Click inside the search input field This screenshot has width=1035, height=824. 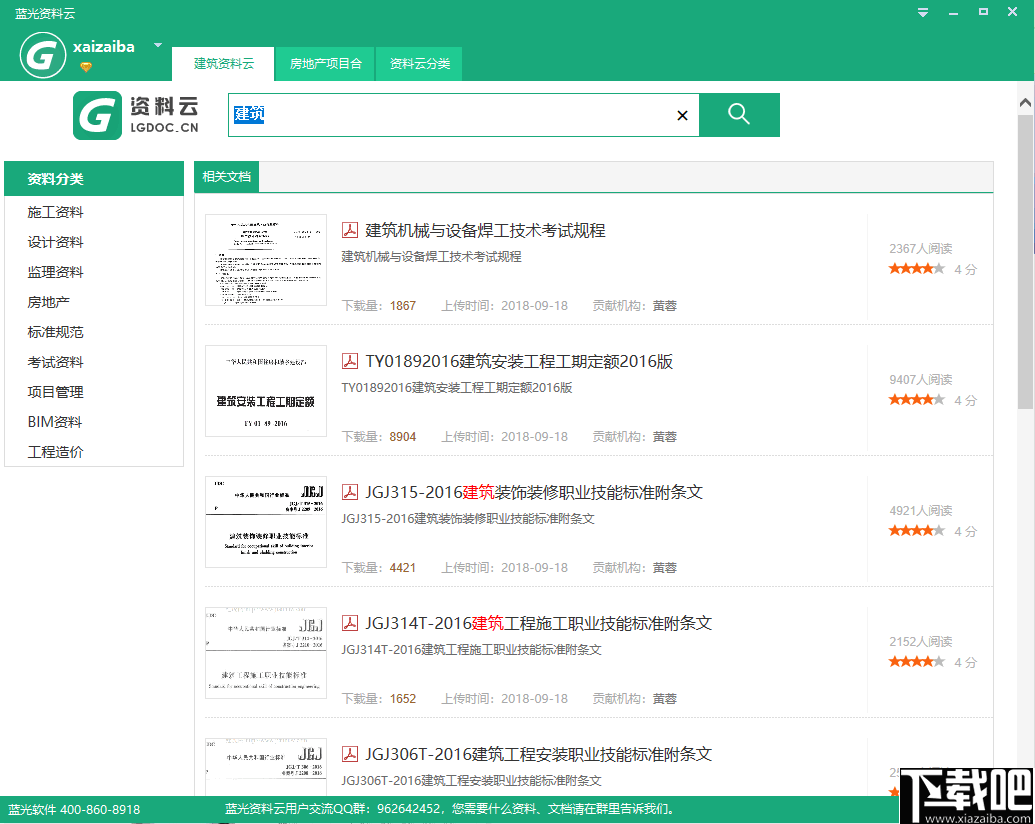(450, 115)
